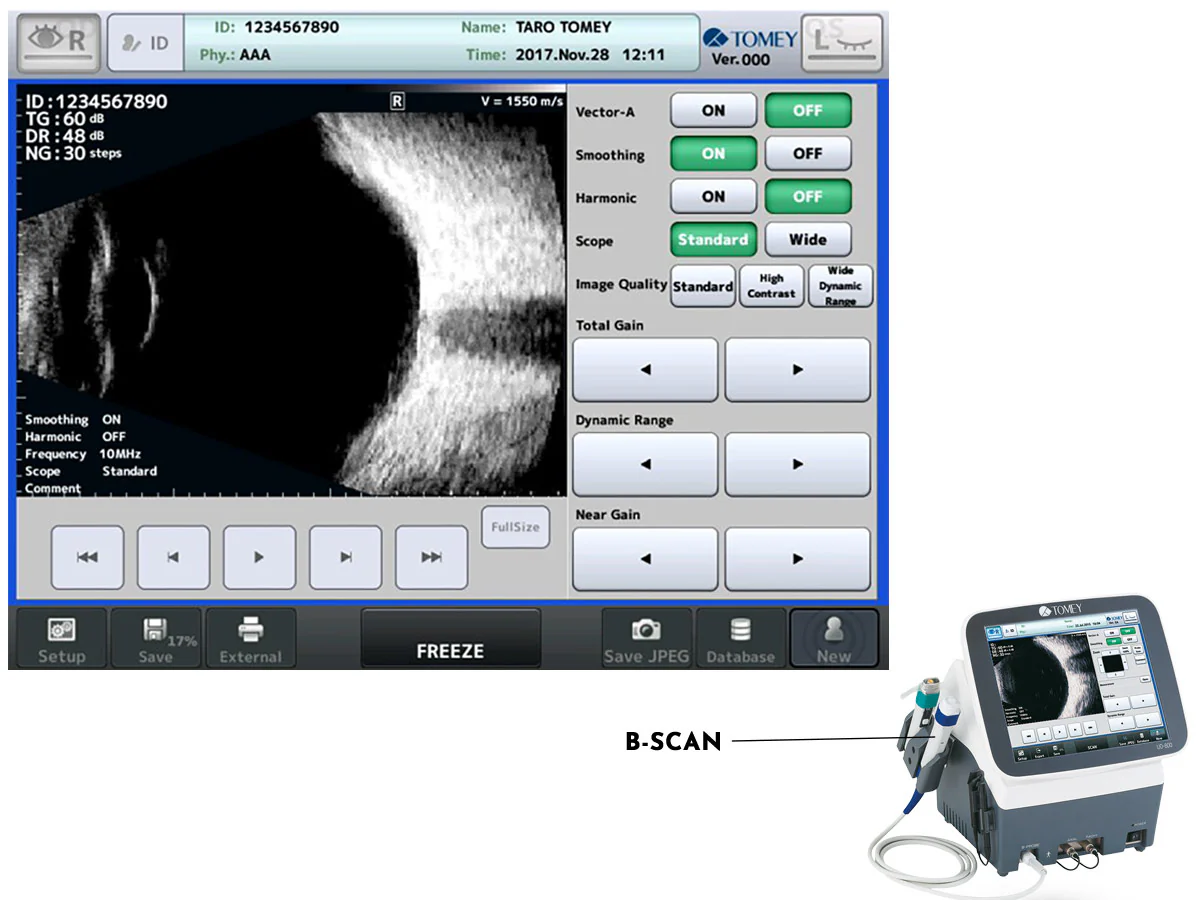This screenshot has height=900, width=1200.
Task: Increase Total Gain with right arrow
Action: pyautogui.click(x=797, y=370)
